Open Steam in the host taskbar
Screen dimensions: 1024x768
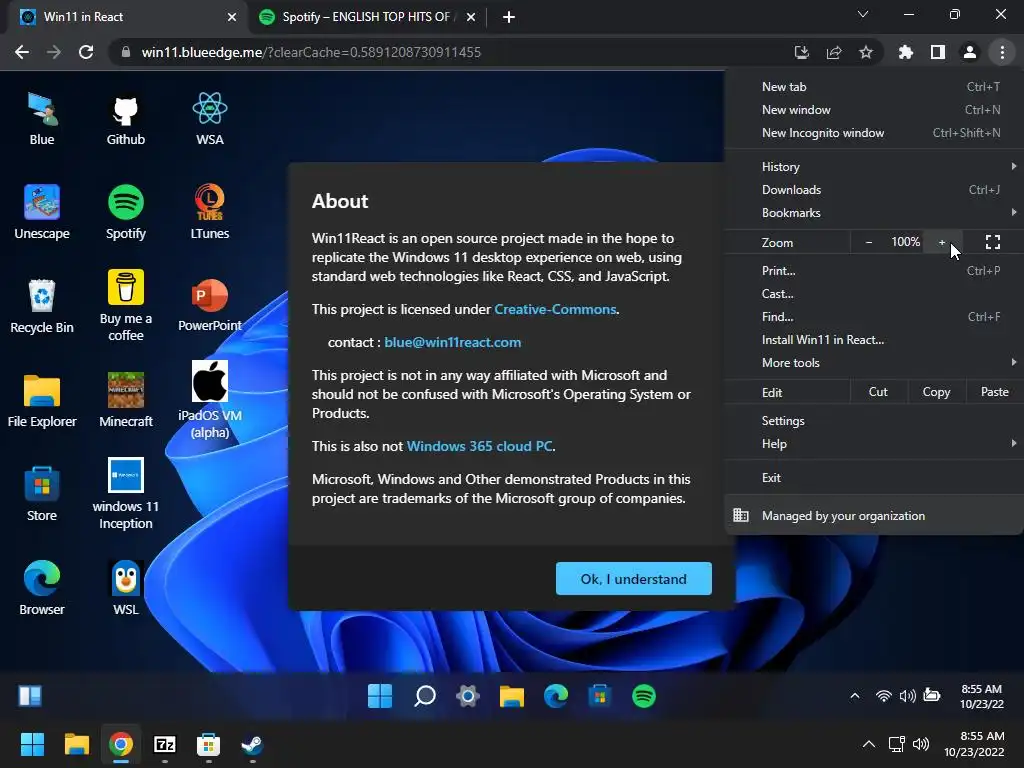252,744
